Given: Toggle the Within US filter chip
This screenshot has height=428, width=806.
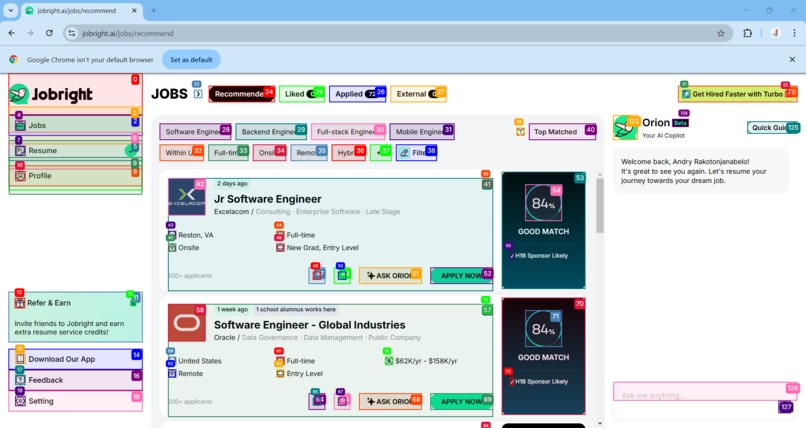Looking at the screenshot, I should [x=181, y=153].
